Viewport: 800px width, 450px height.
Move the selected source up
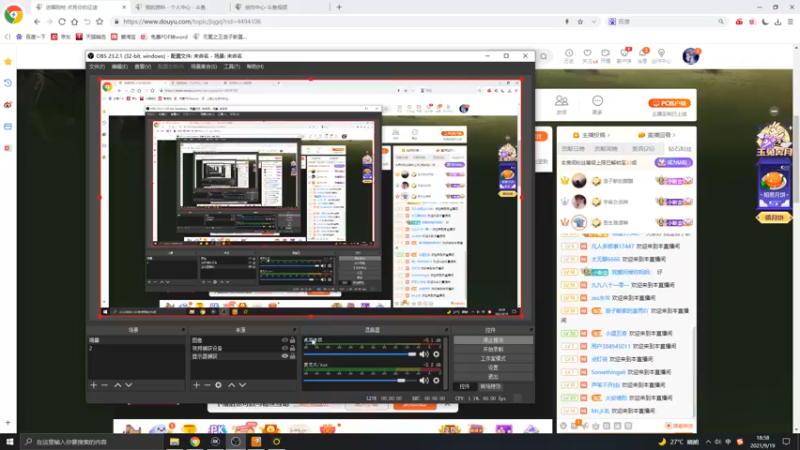pyautogui.click(x=231, y=385)
